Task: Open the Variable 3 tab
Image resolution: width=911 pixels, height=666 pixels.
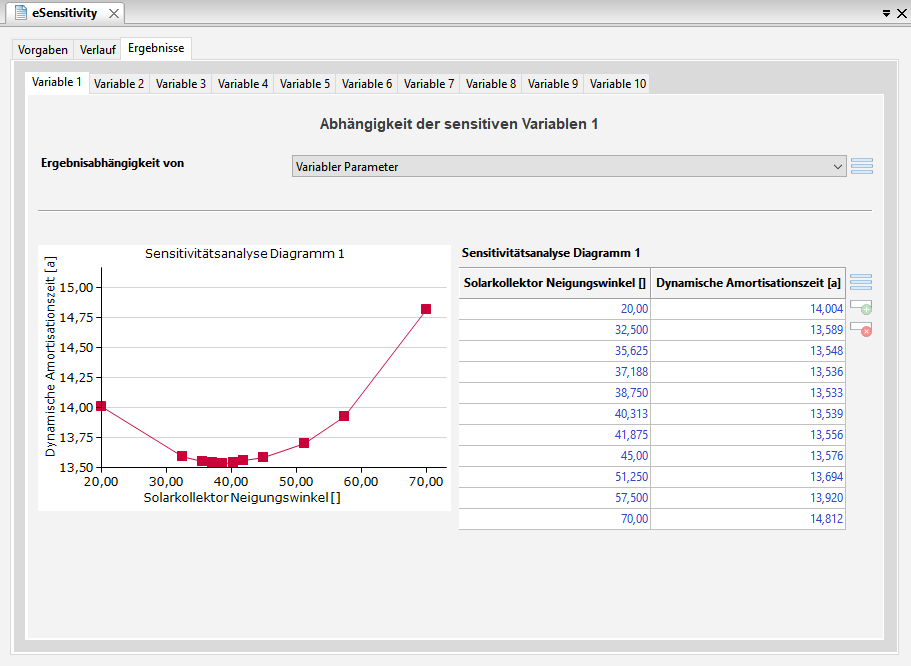Action: (x=181, y=84)
